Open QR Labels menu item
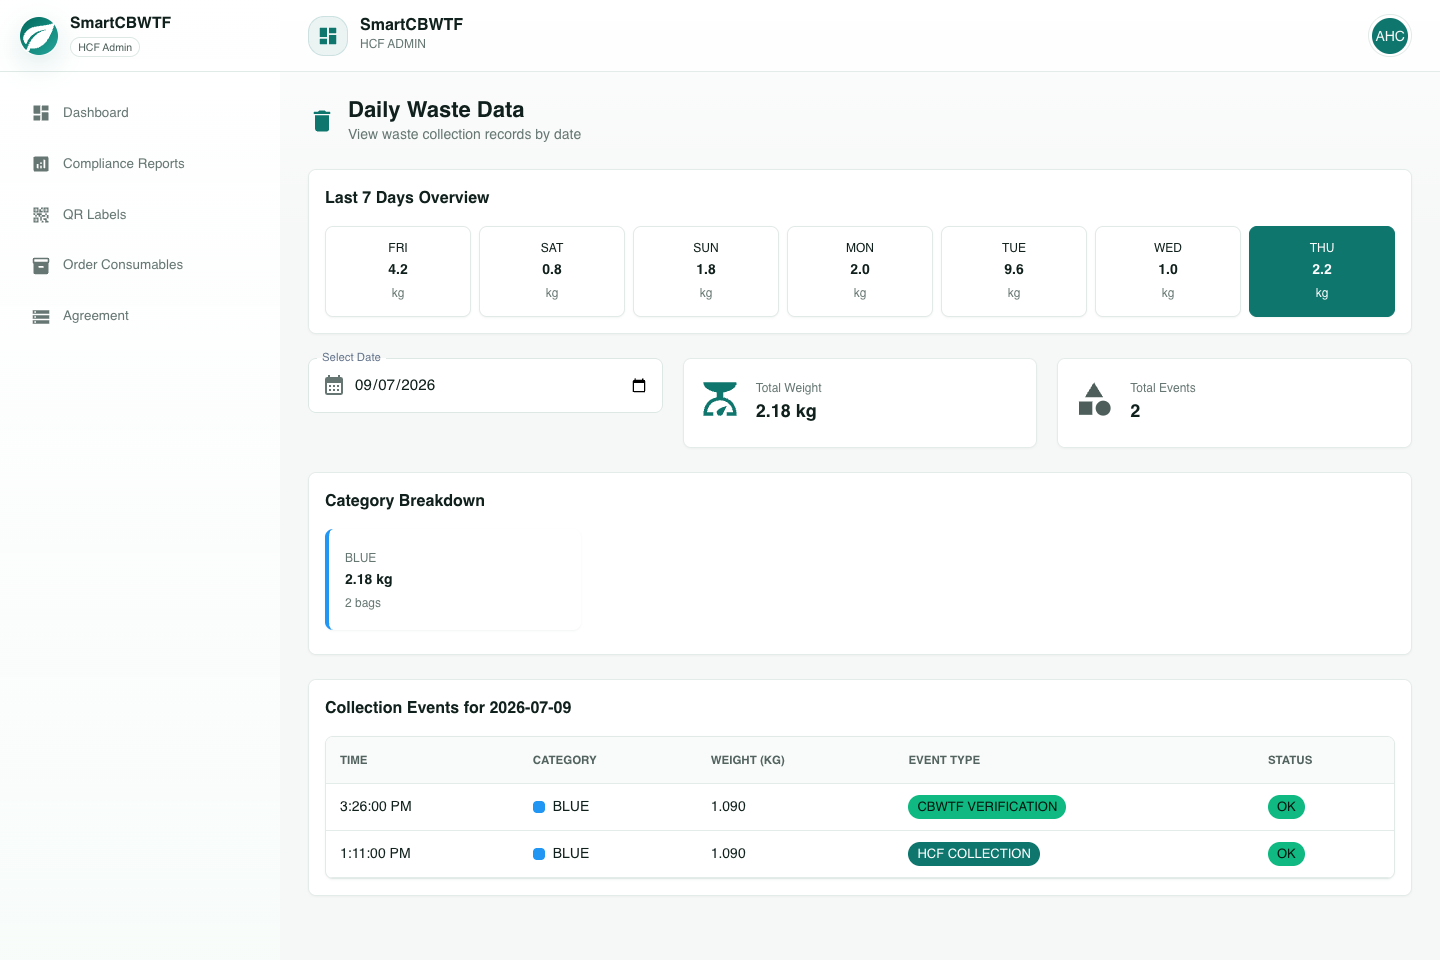This screenshot has height=960, width=1440. (140, 215)
